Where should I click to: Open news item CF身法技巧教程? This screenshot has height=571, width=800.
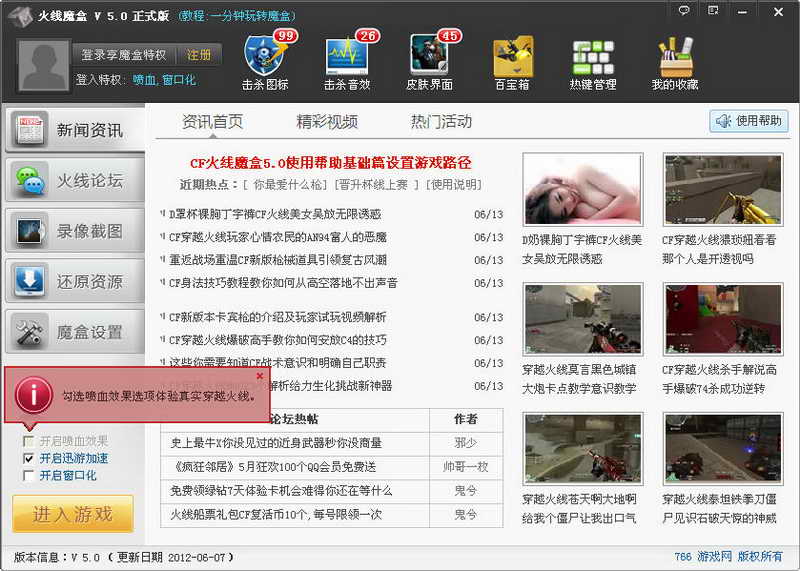point(283,283)
